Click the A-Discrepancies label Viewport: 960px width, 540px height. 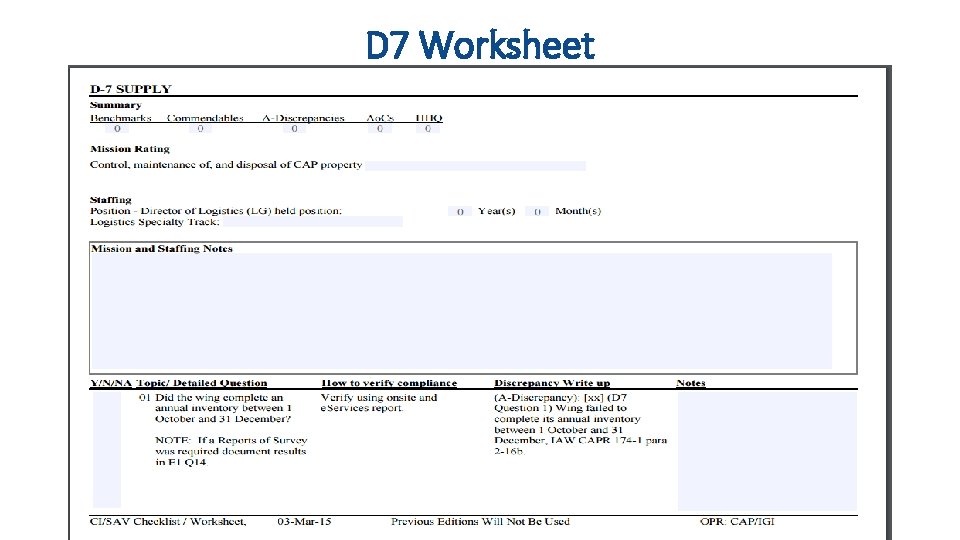[304, 118]
